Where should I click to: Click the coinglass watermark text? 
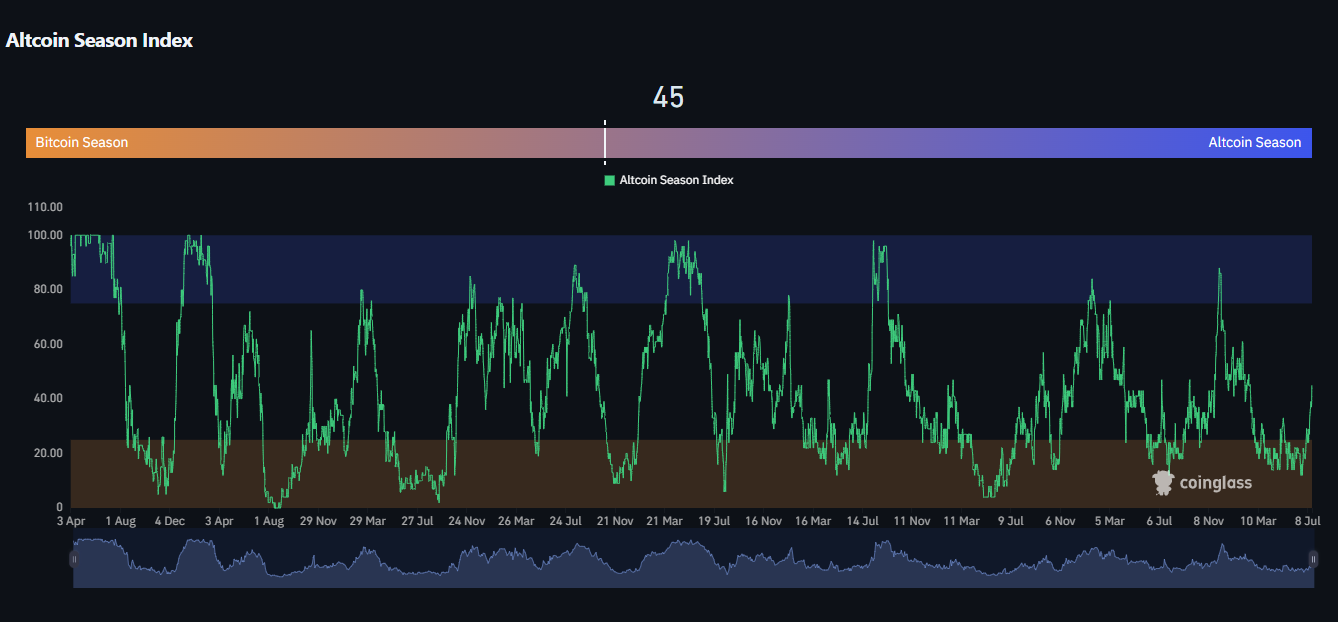[1215, 483]
